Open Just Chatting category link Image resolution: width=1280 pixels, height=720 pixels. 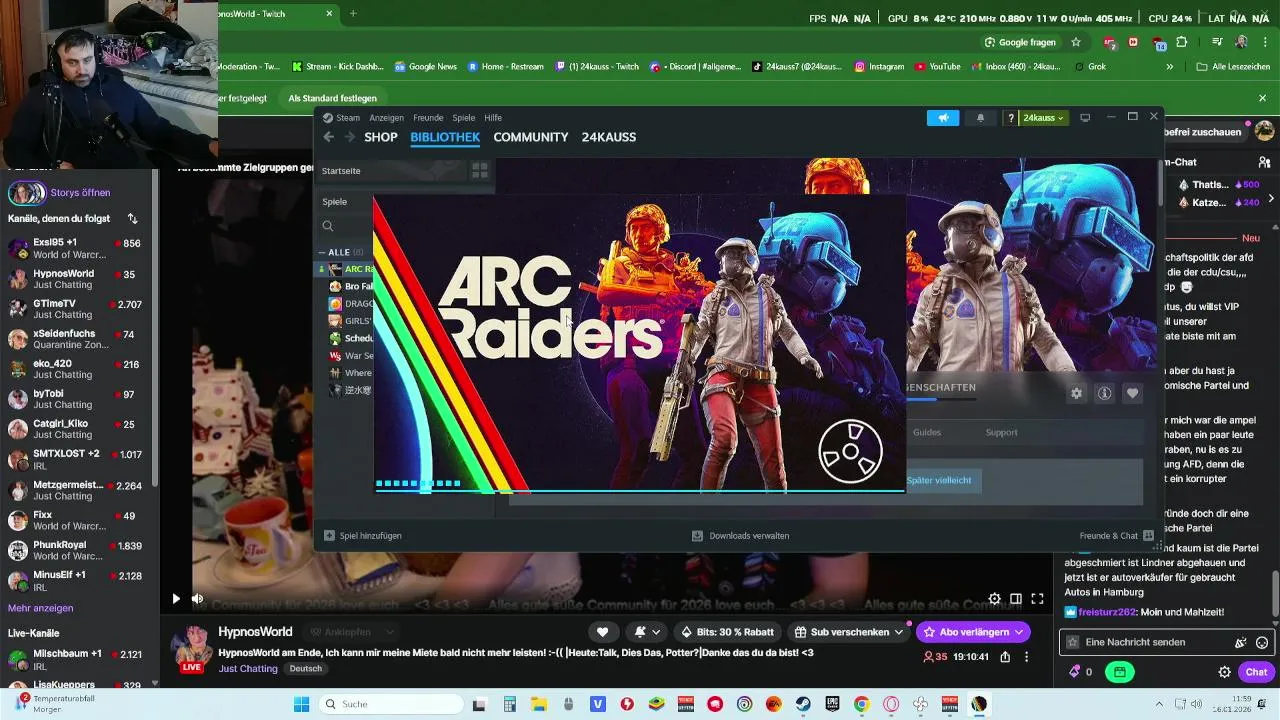[x=248, y=668]
